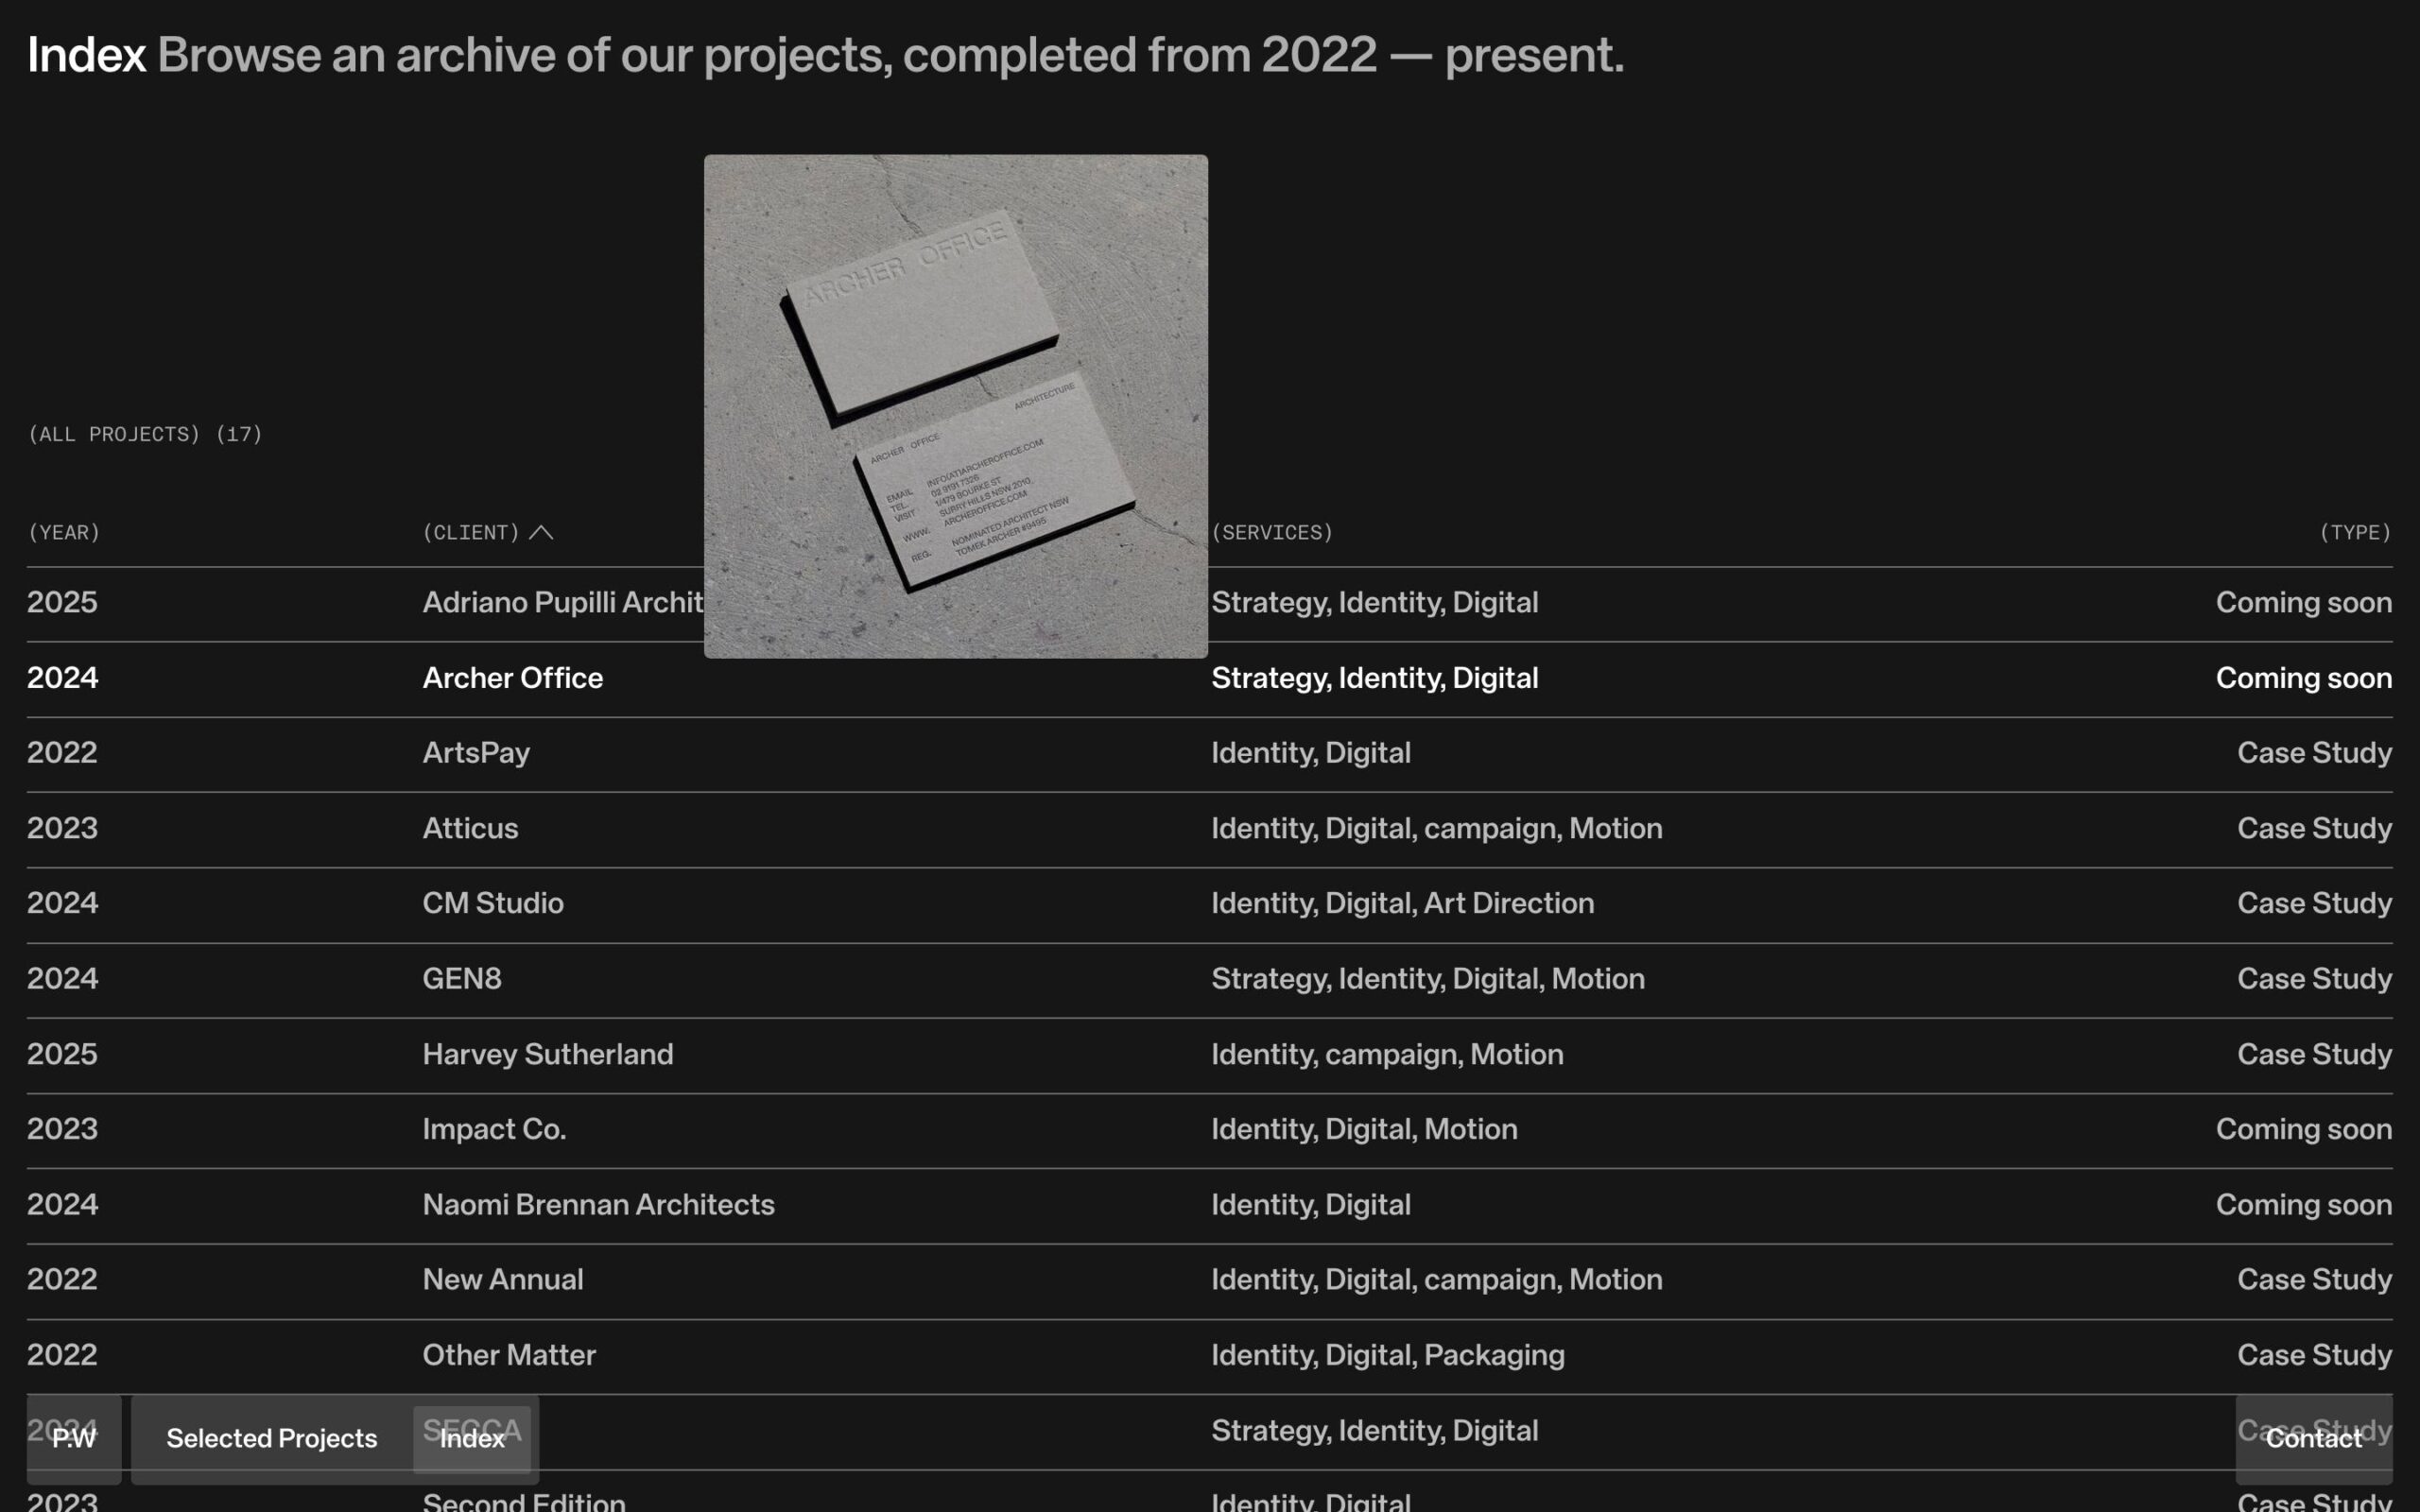This screenshot has height=1512, width=2420.
Task: Open the GEN8 case study row
Action: coord(462,978)
